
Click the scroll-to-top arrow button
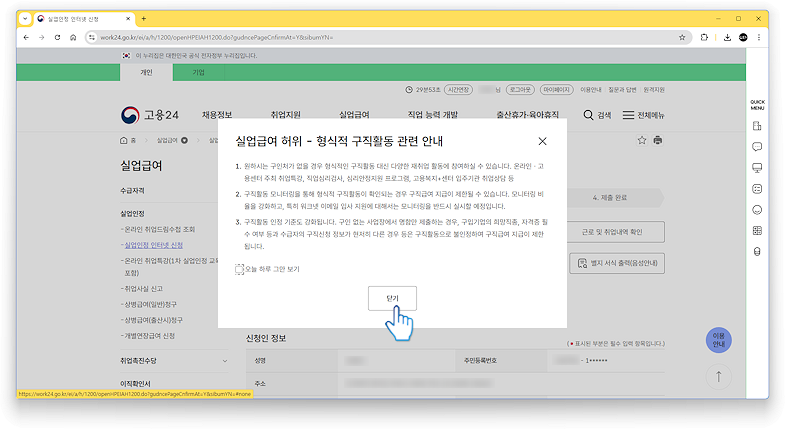click(x=718, y=377)
